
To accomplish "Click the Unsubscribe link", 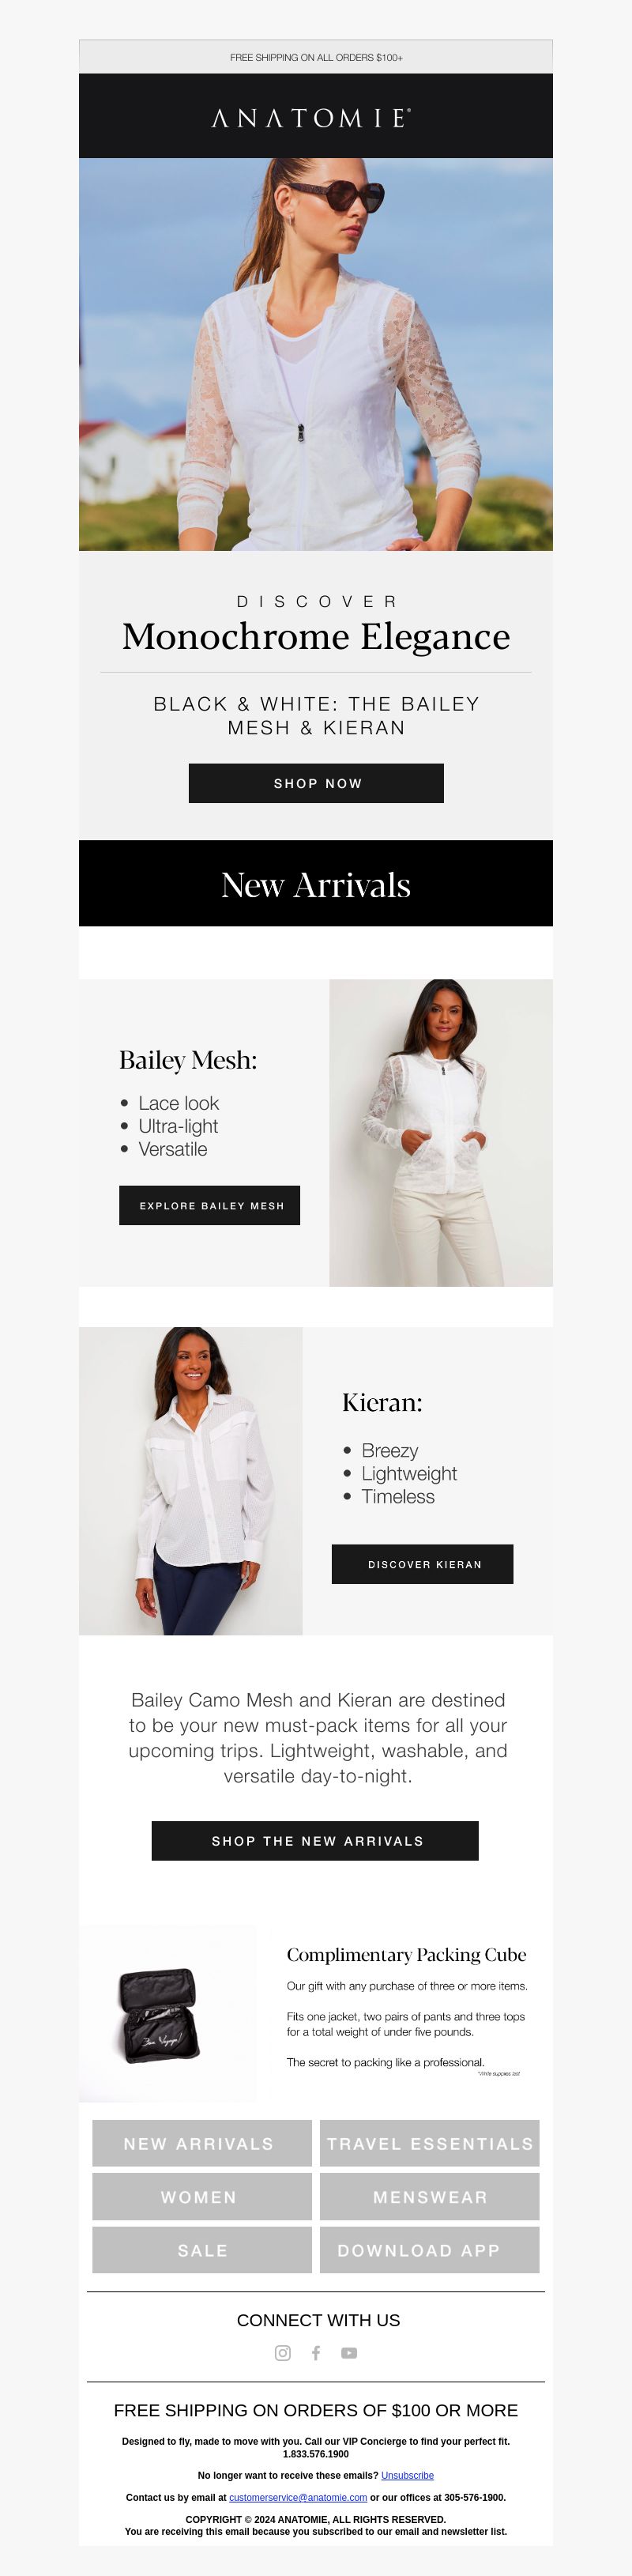I will coord(407,2475).
